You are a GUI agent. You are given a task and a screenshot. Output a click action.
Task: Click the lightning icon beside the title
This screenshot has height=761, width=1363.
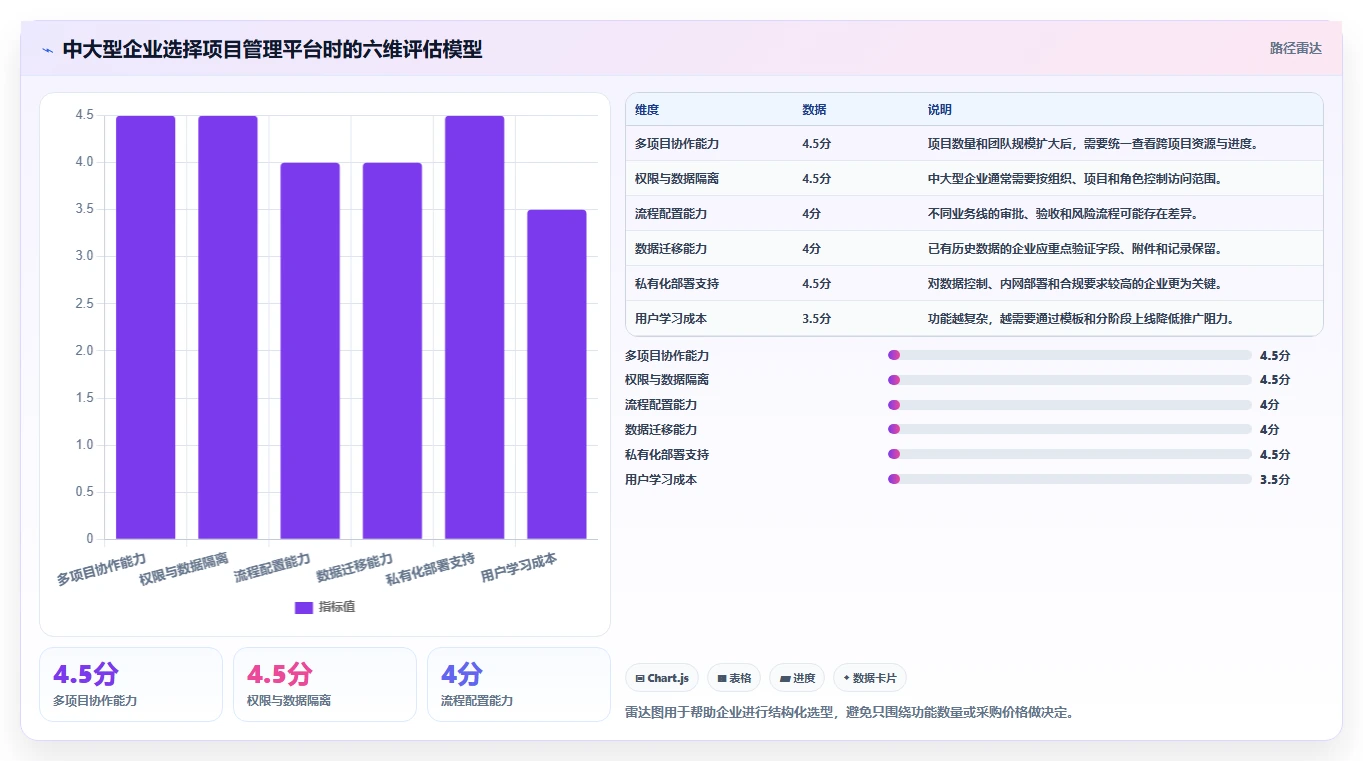[48, 50]
